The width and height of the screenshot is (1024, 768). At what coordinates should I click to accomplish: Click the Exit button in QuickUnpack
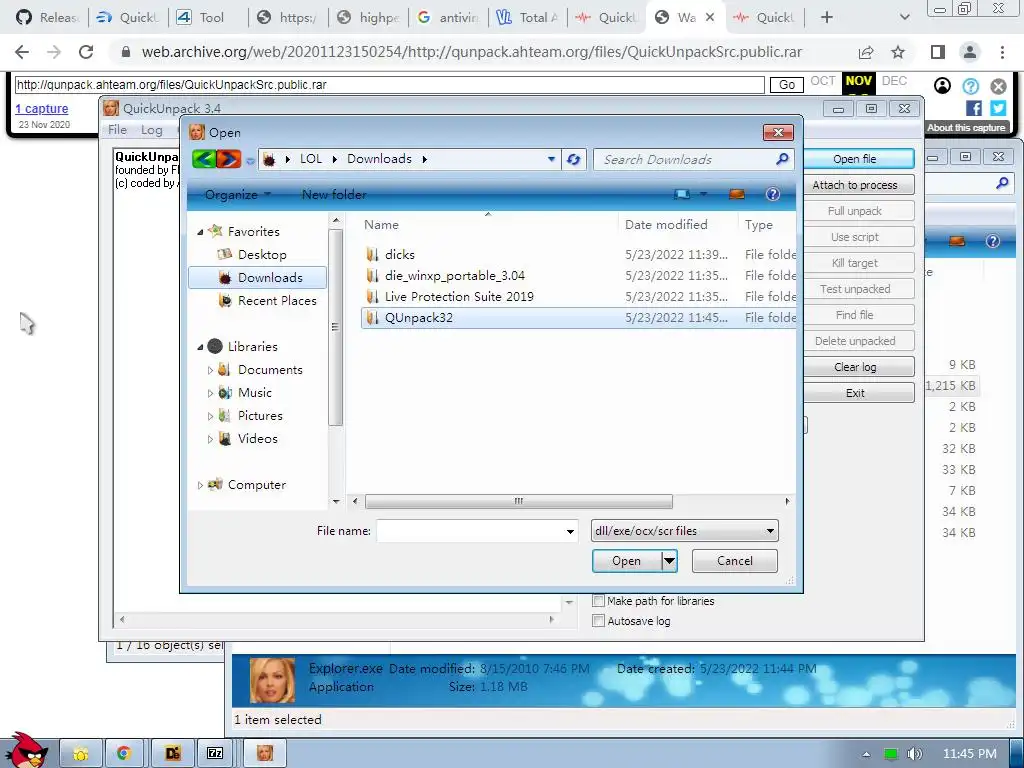click(855, 393)
